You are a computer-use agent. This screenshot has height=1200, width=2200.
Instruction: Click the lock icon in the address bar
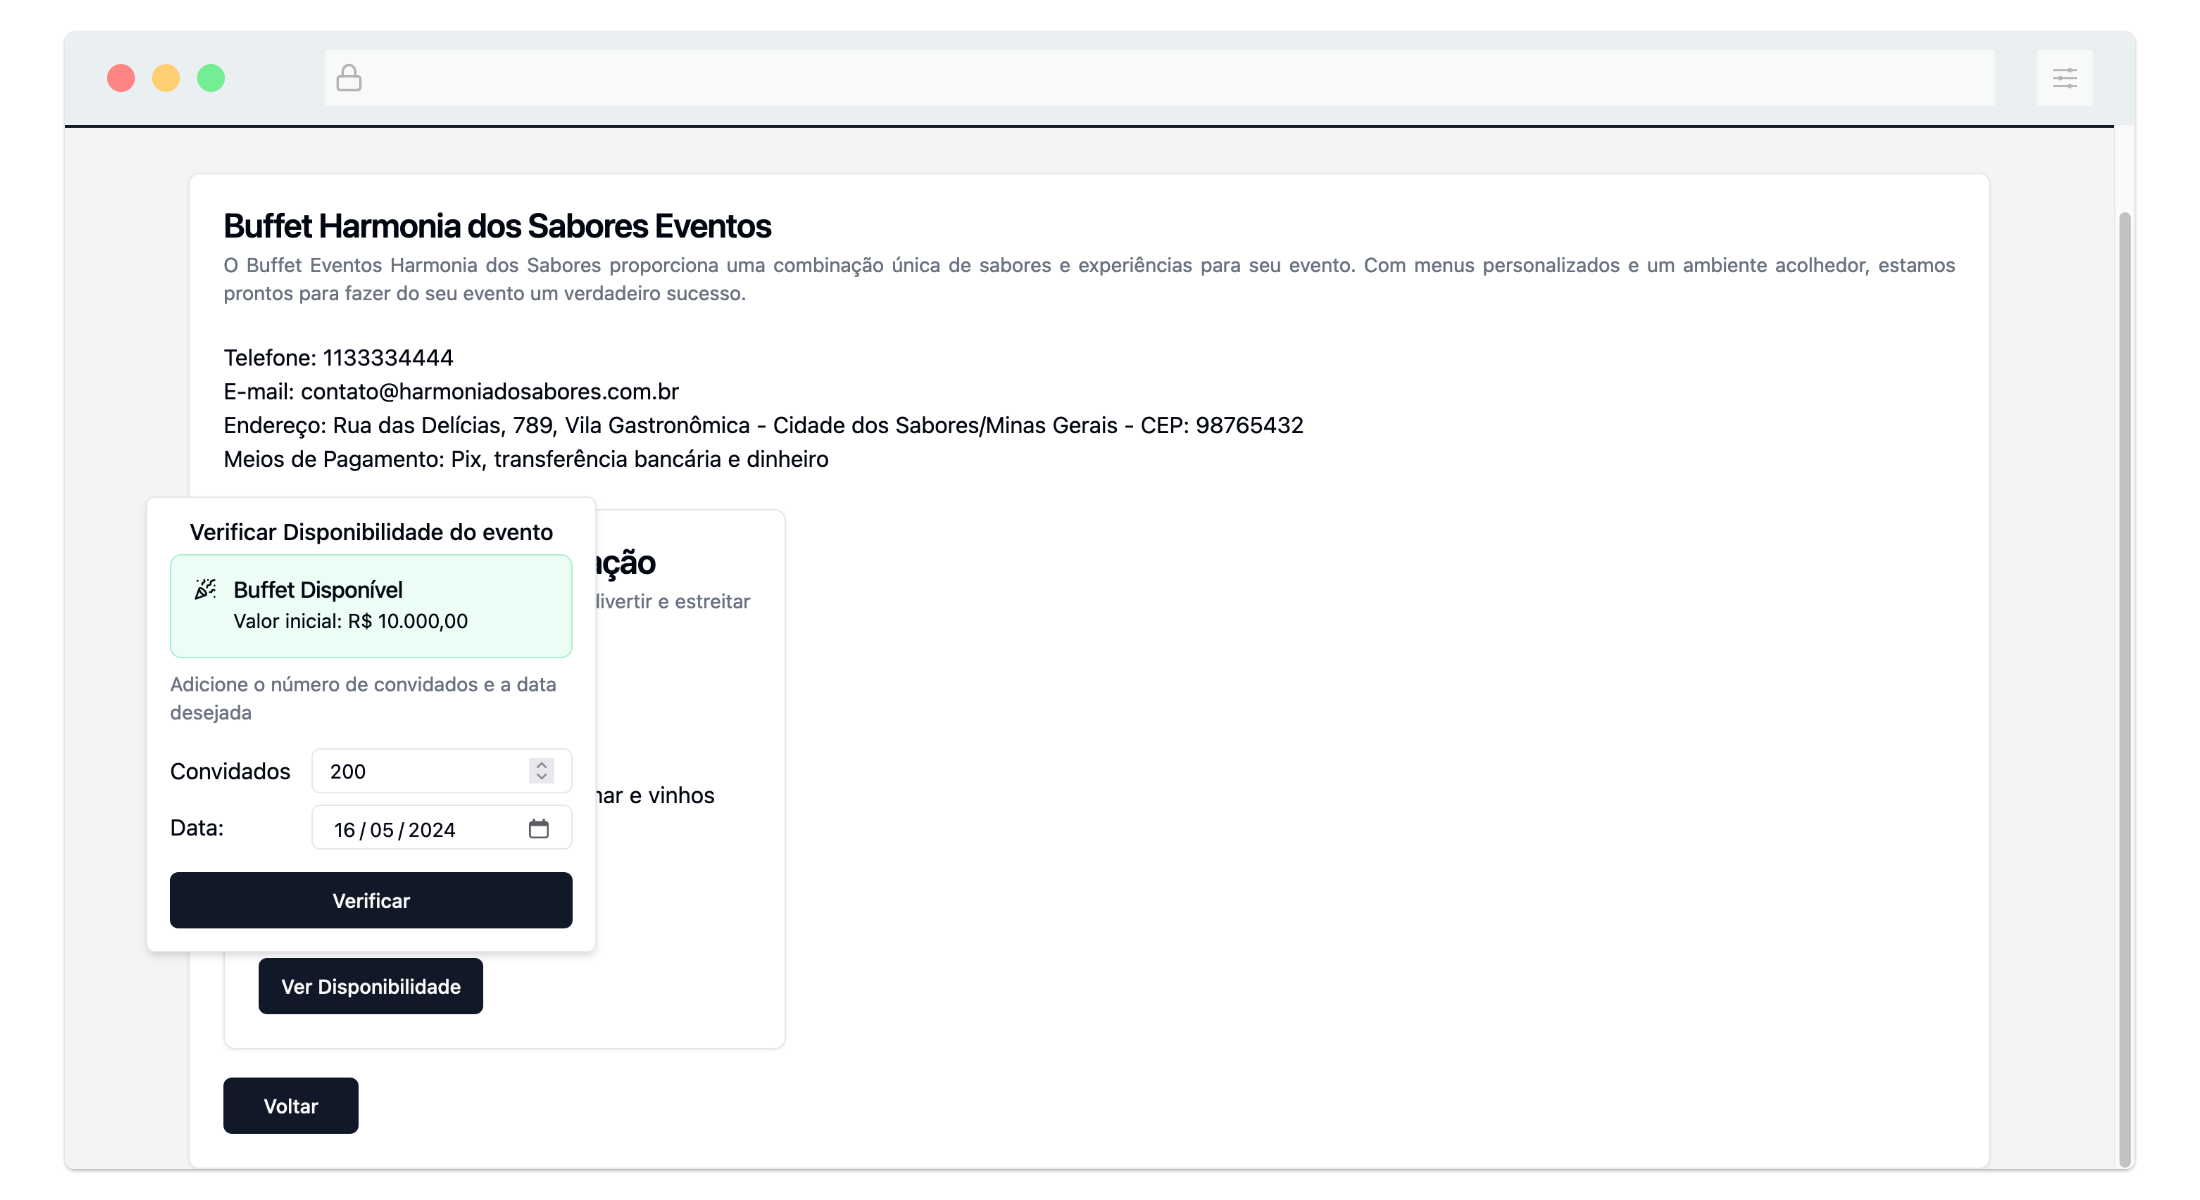point(349,77)
